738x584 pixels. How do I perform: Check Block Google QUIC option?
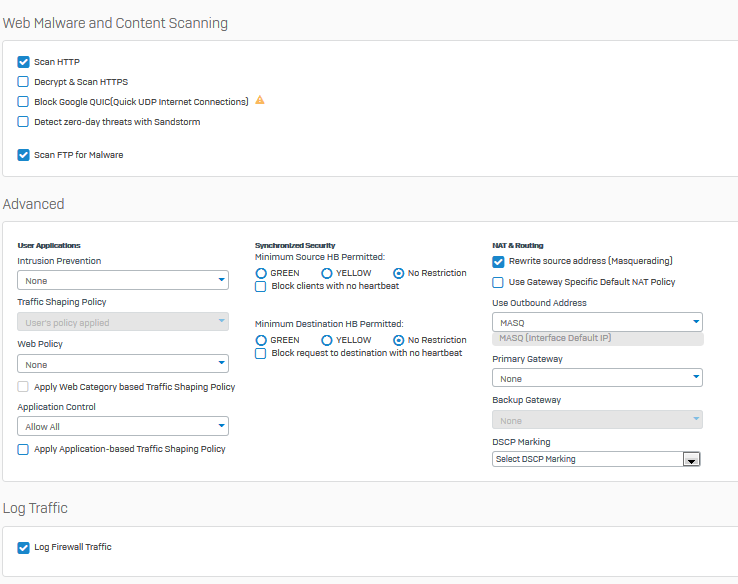[x=24, y=102]
